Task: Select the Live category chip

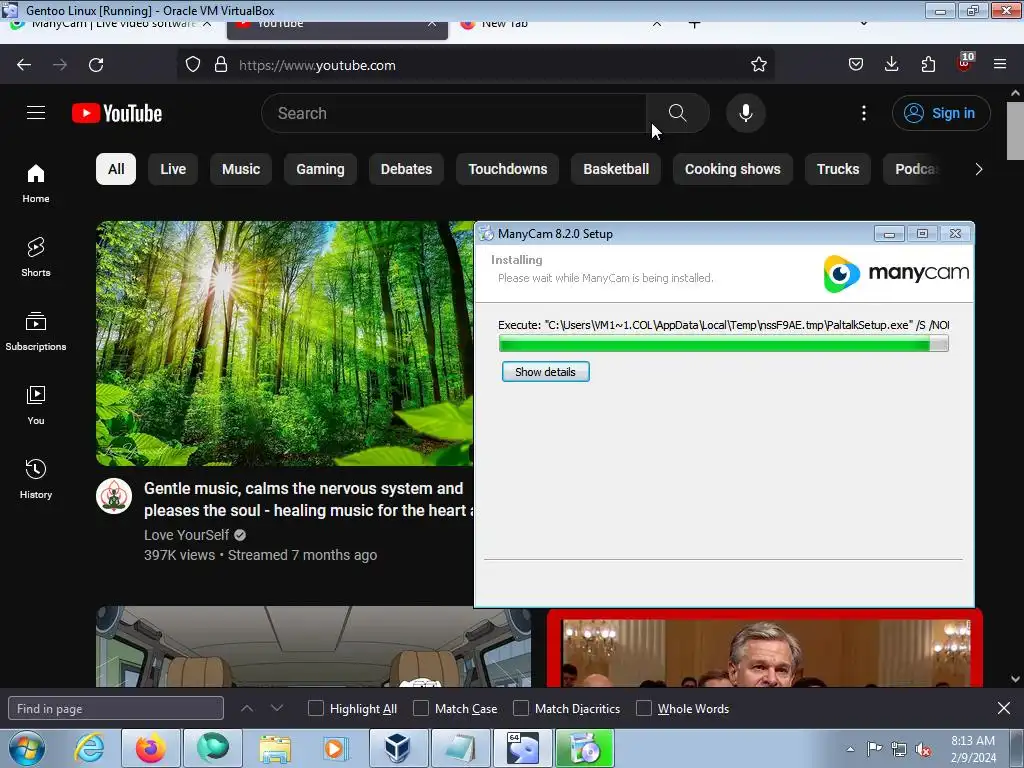Action: pos(173,169)
